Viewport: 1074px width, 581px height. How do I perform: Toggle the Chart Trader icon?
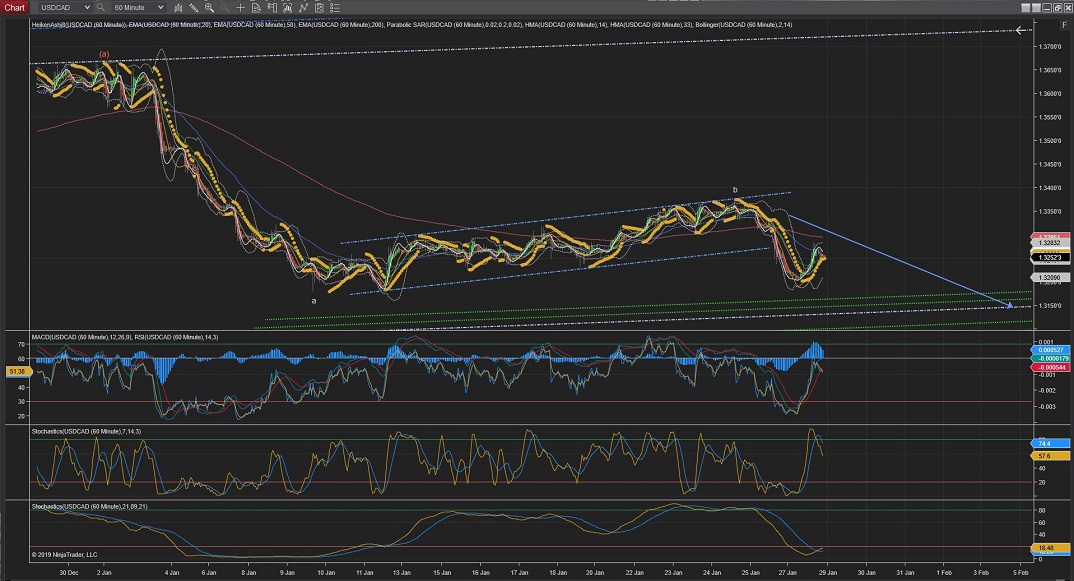pyautogui.click(x=272, y=8)
